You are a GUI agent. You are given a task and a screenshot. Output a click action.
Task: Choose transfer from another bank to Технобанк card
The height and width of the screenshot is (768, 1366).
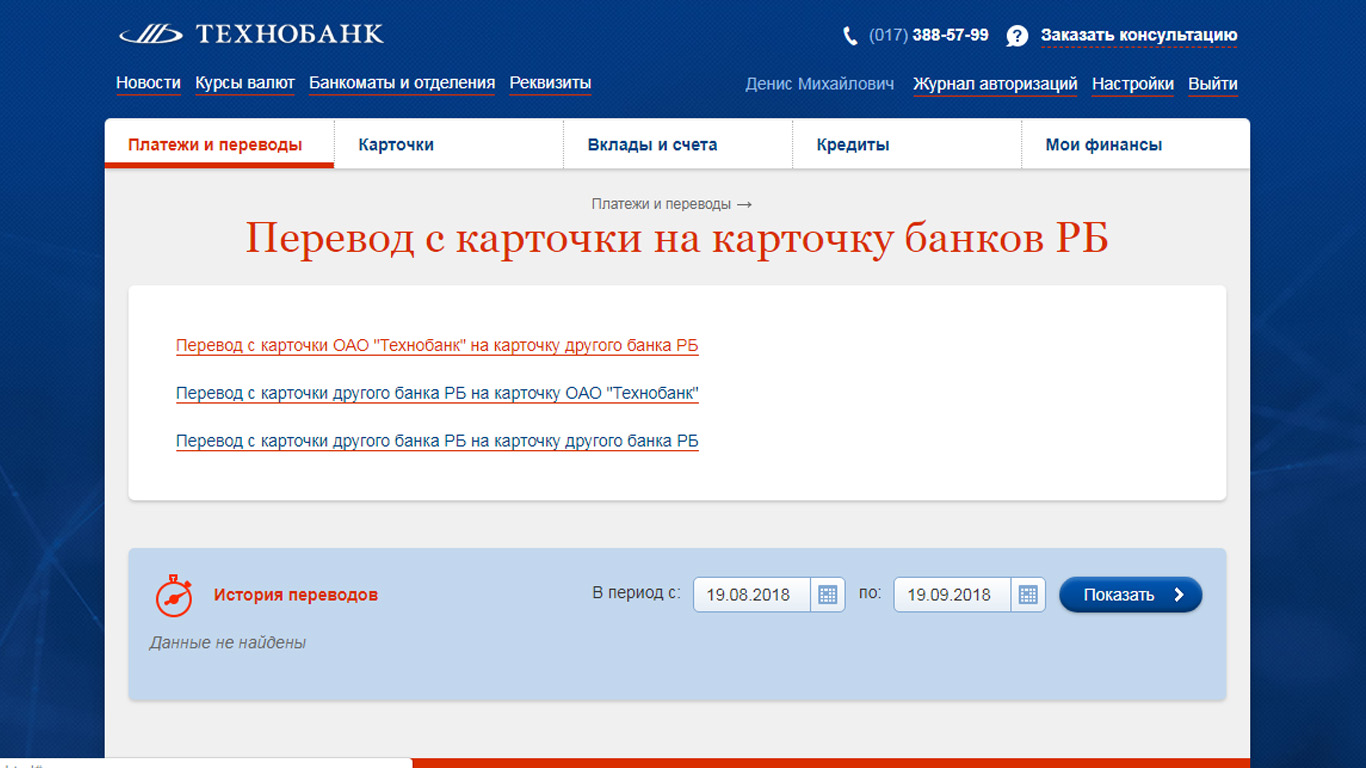tap(437, 393)
